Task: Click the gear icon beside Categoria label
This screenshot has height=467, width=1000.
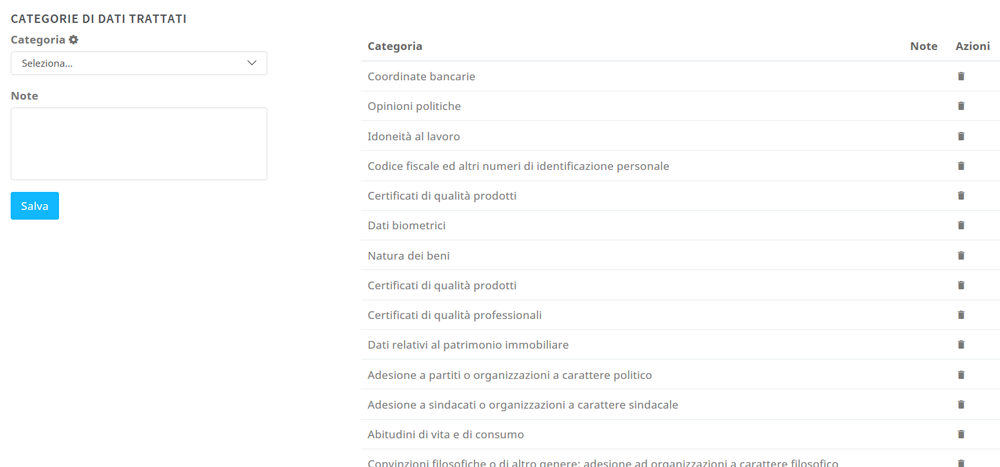Action: tap(74, 40)
